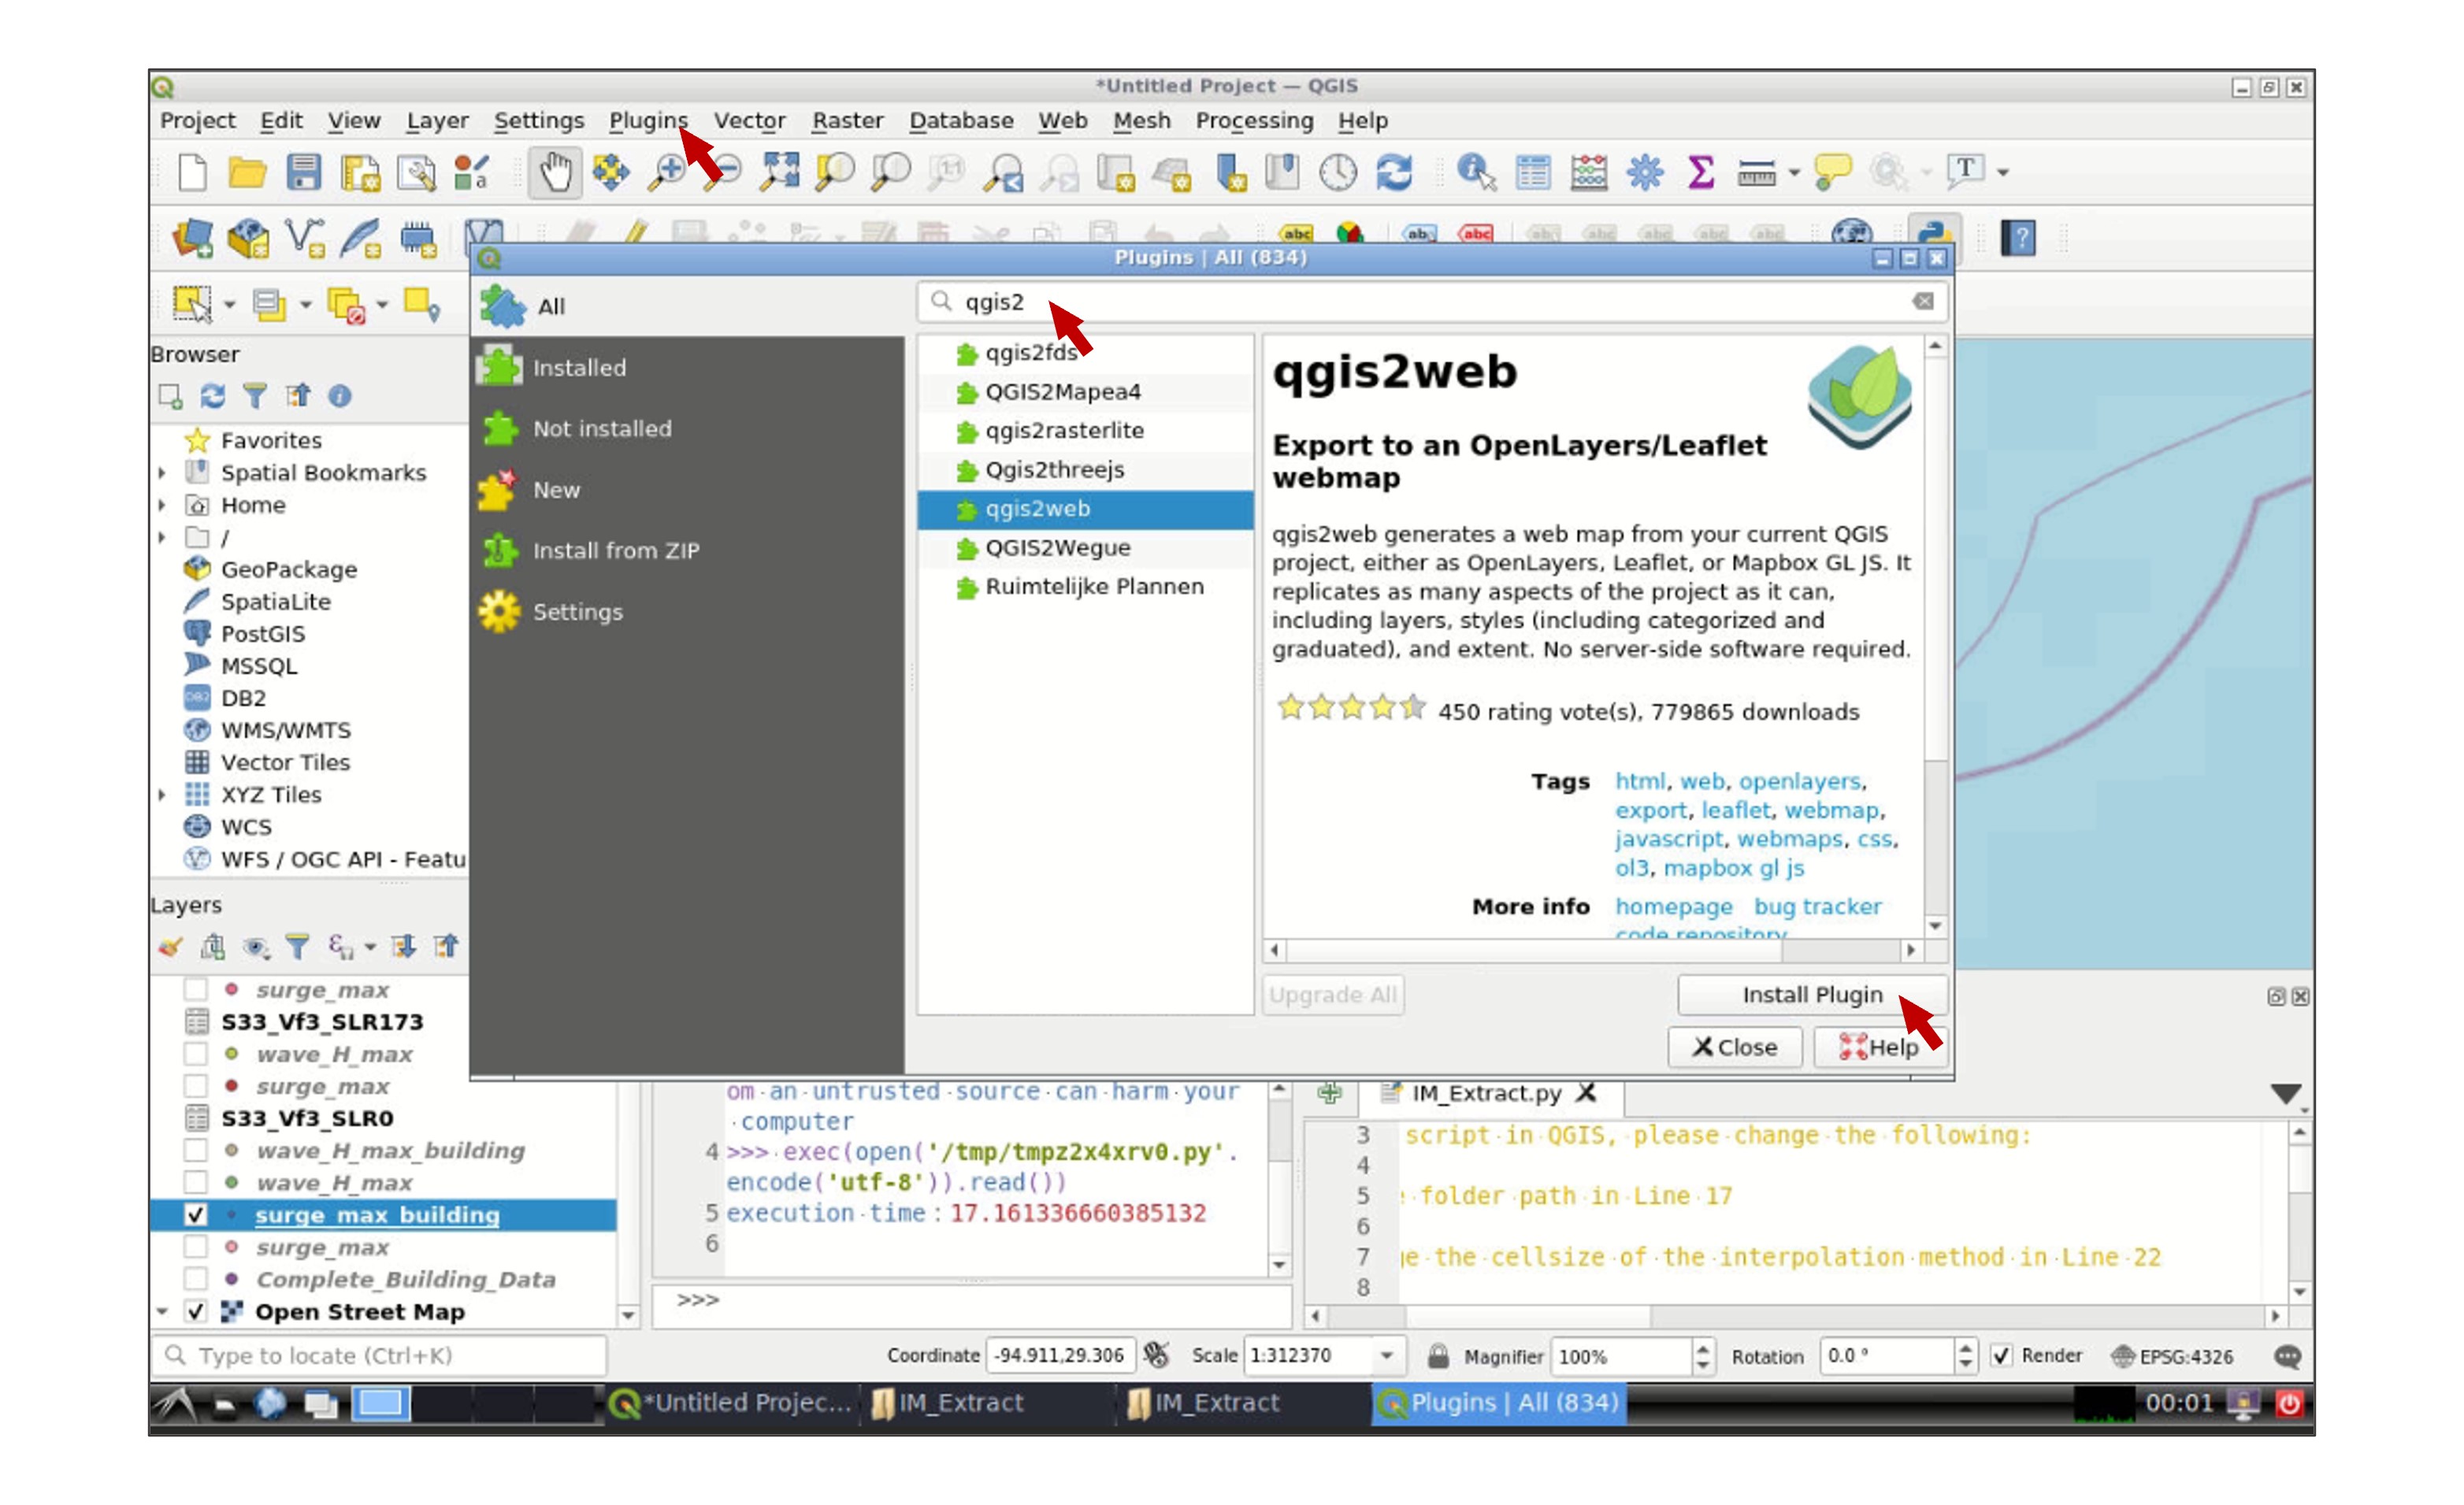Screen dimensions: 2464x1505
Task: Open the Identify Features tool
Action: pos(1475,172)
